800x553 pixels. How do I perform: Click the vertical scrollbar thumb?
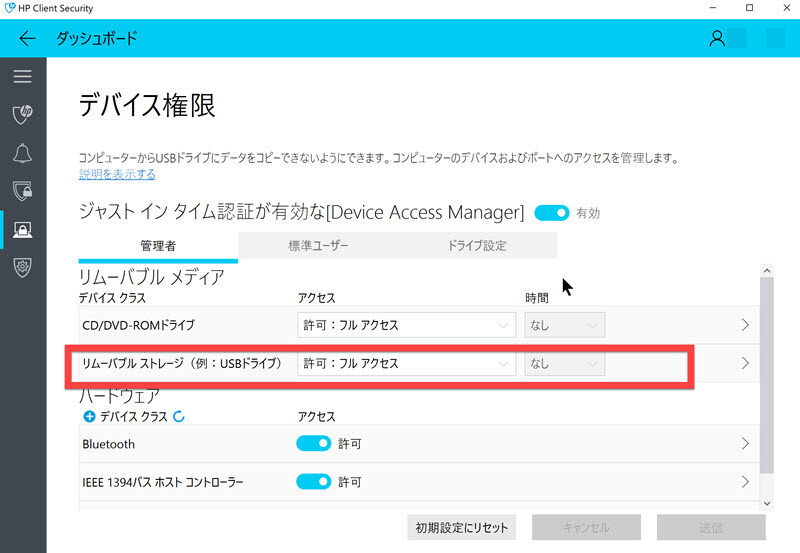click(767, 375)
